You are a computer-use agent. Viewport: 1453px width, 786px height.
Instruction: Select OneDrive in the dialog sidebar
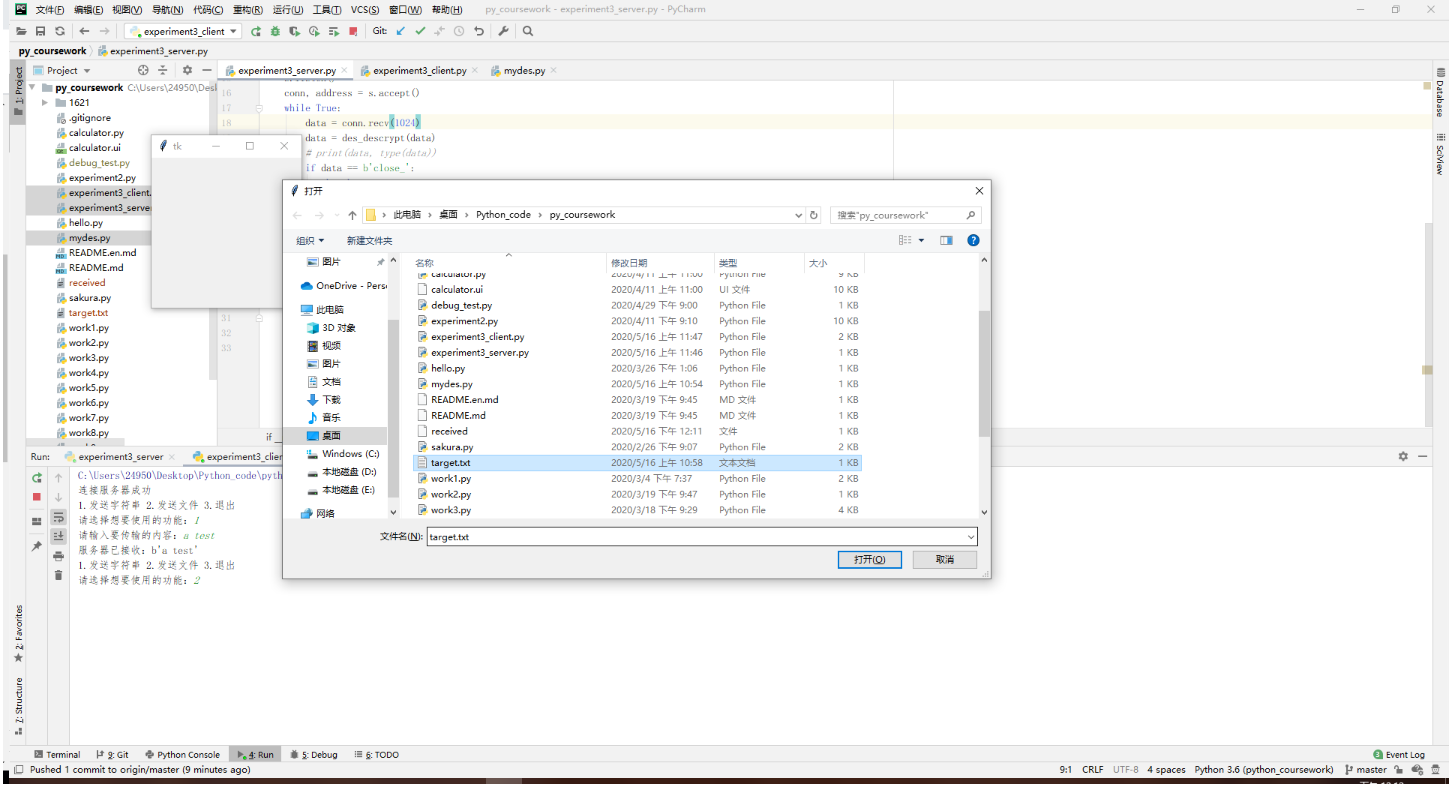[x=343, y=285]
